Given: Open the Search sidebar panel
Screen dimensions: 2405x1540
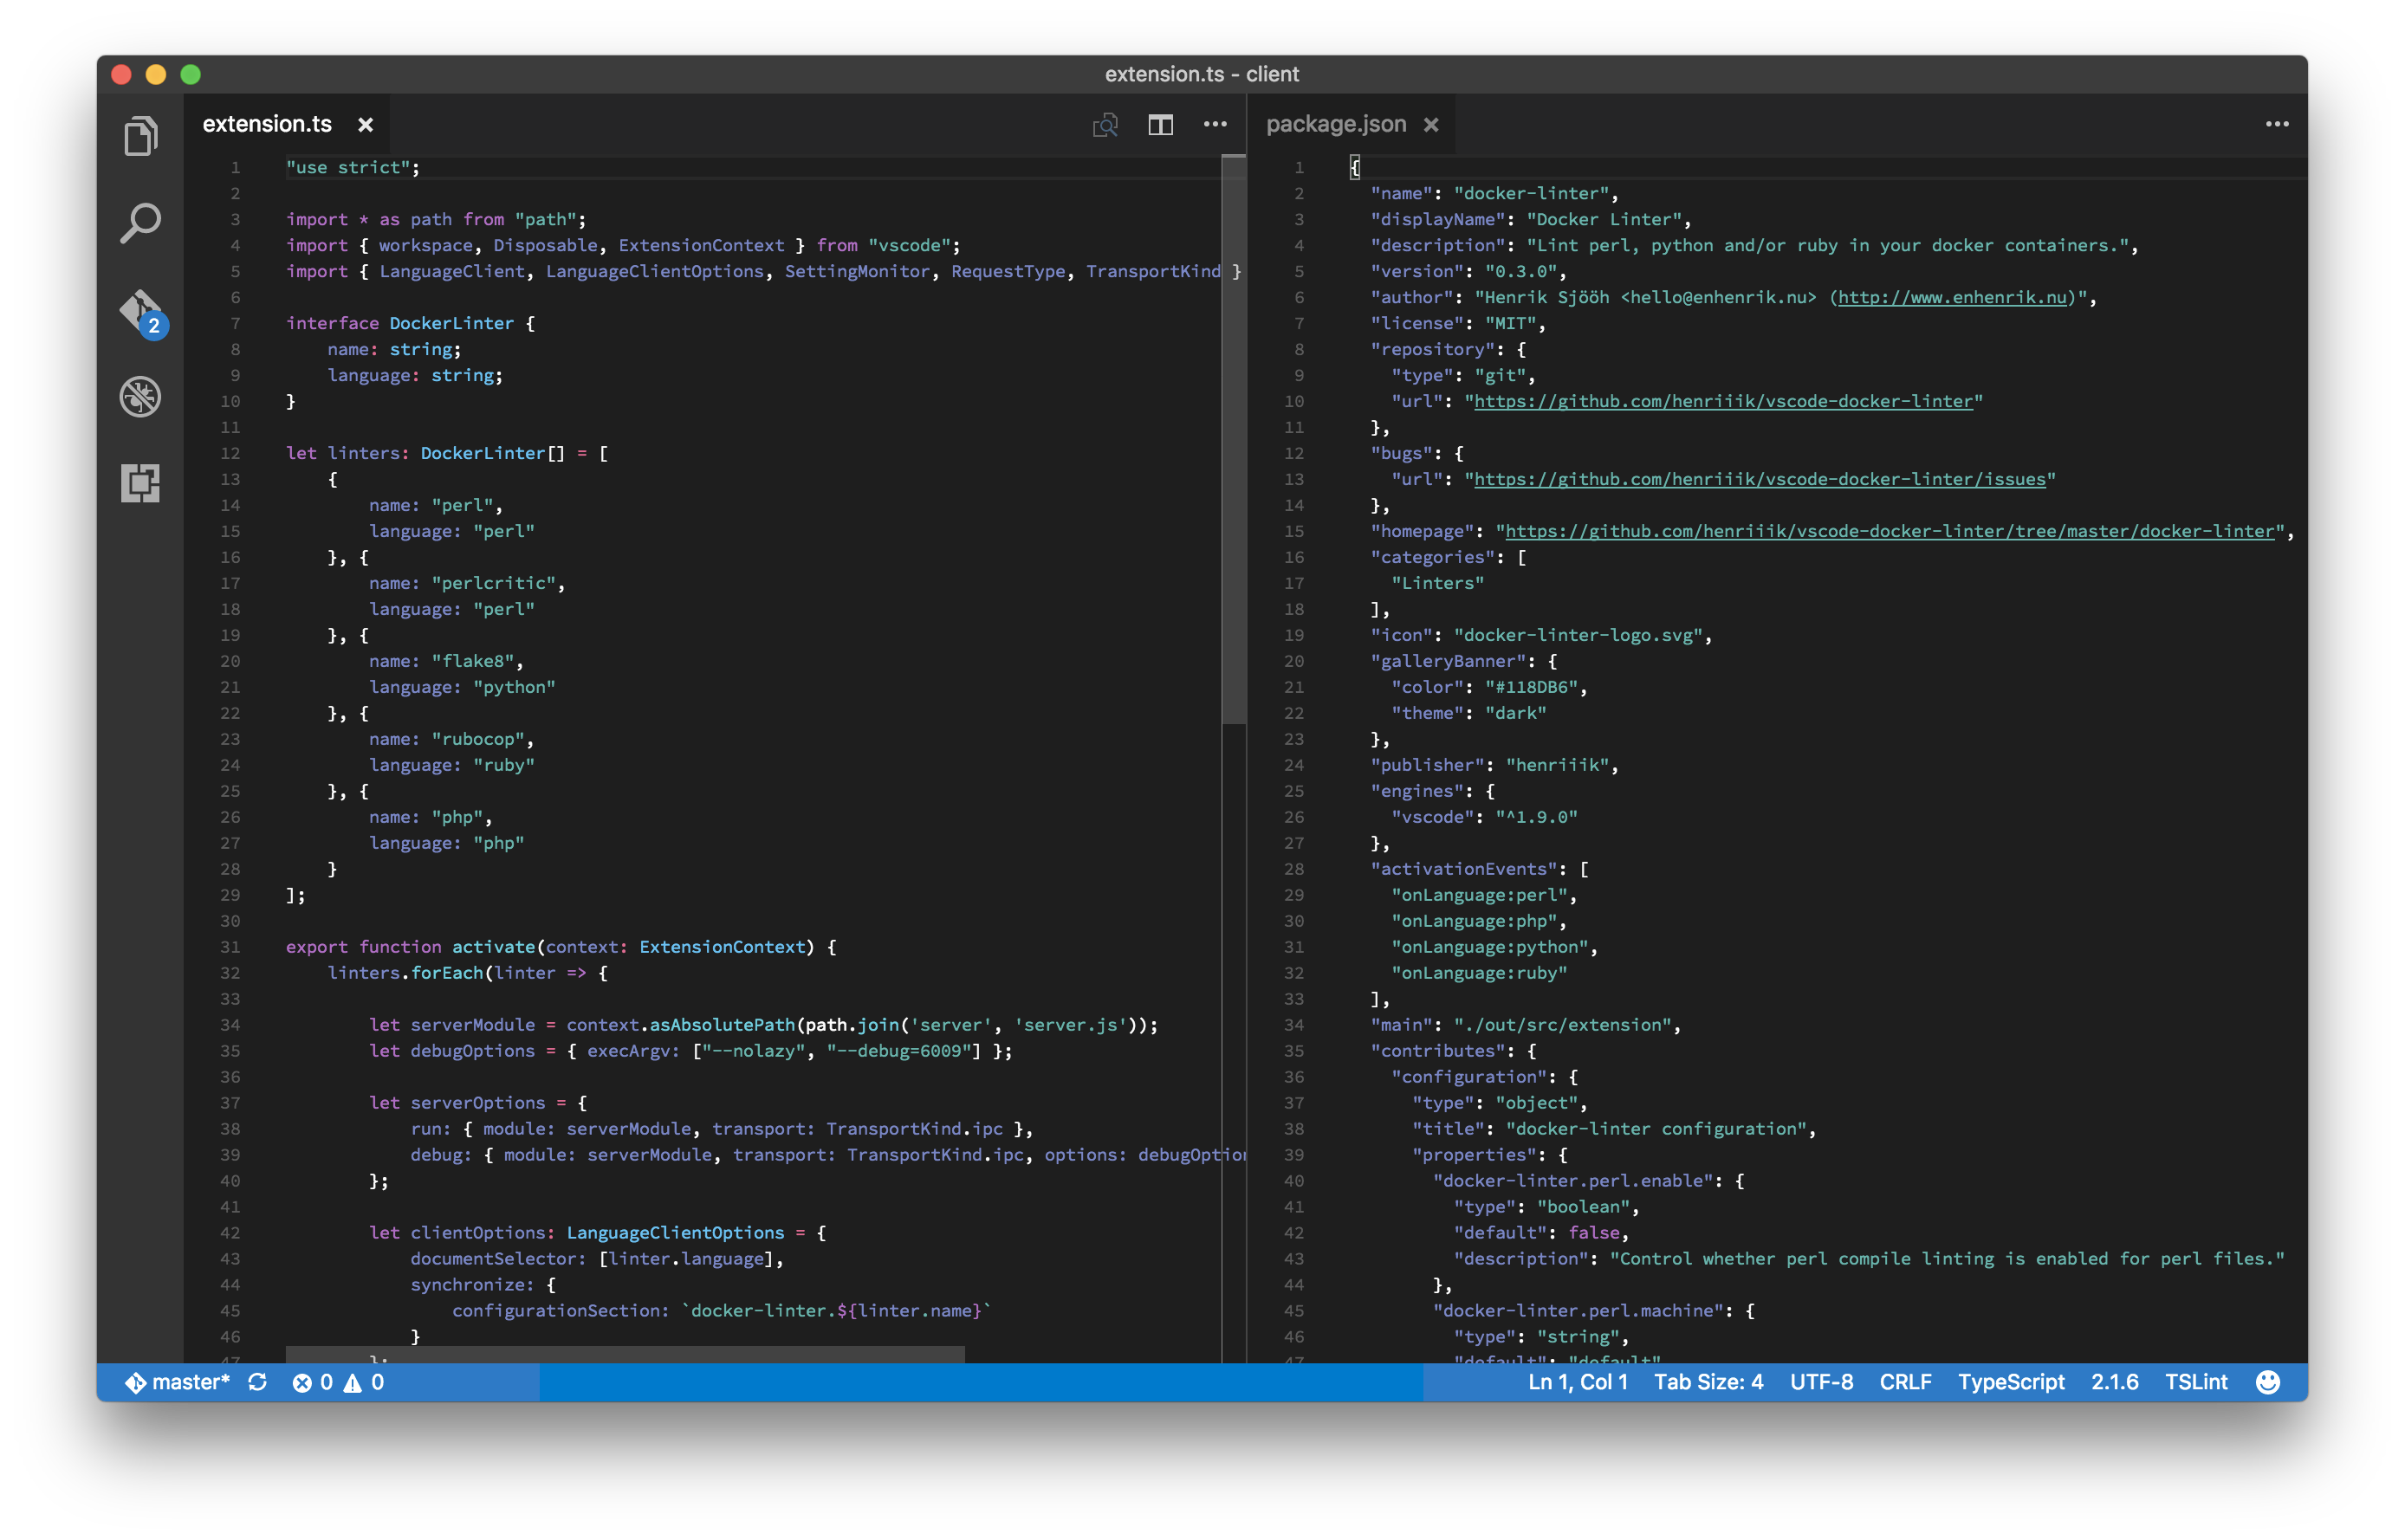Looking at the screenshot, I should [x=140, y=223].
